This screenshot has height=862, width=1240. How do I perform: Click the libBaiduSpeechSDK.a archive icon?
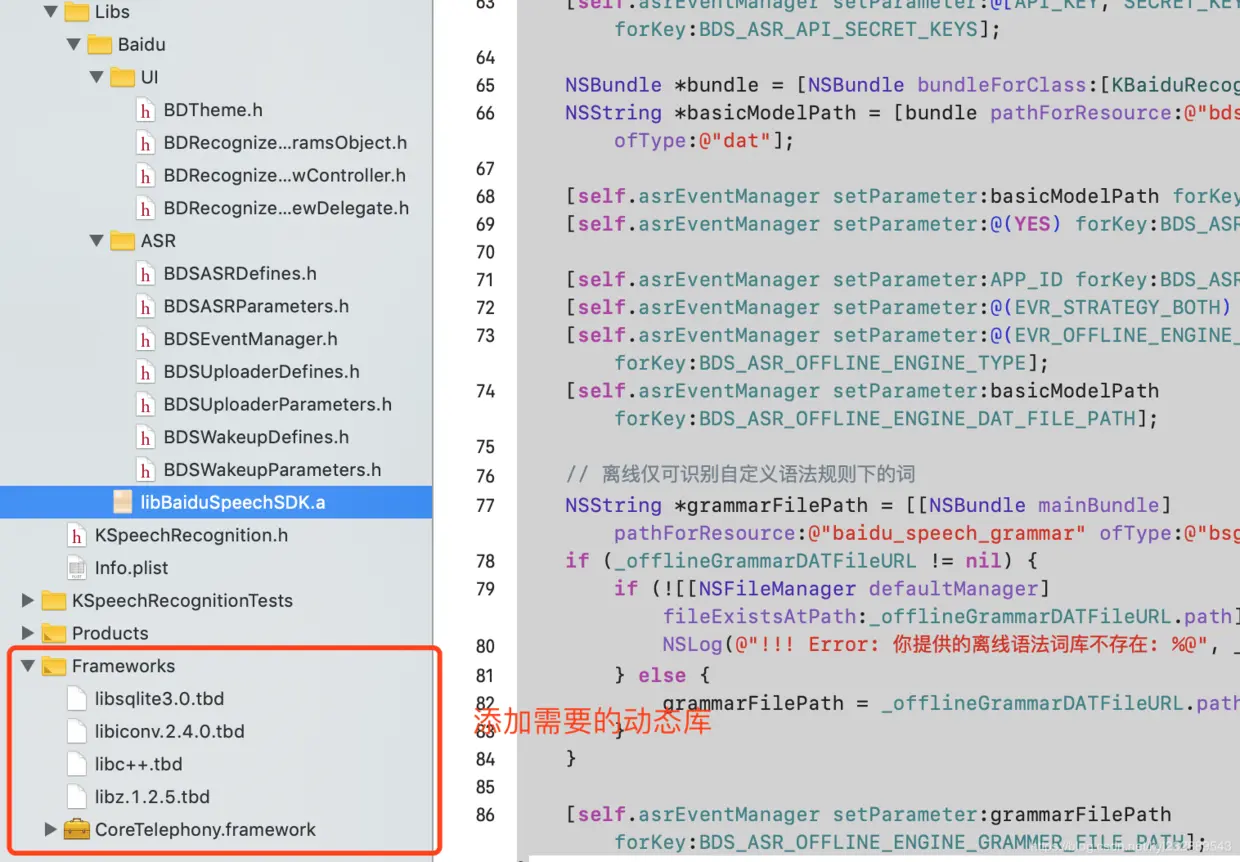coord(123,503)
